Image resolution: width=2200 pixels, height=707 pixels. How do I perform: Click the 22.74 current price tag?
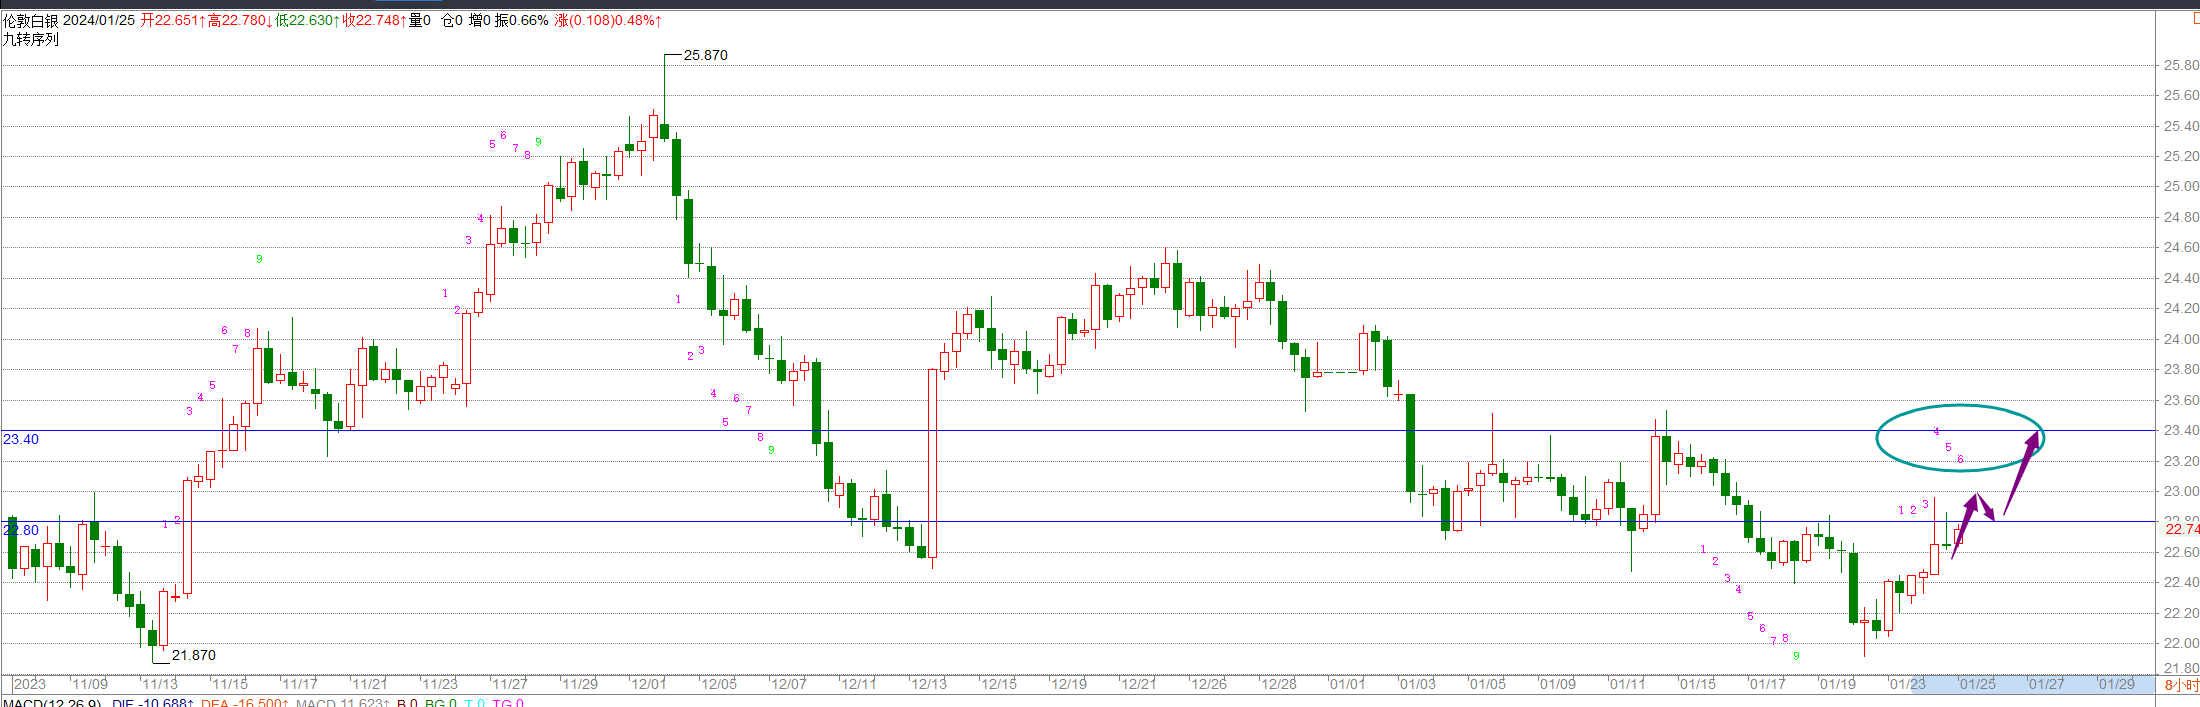click(2181, 529)
